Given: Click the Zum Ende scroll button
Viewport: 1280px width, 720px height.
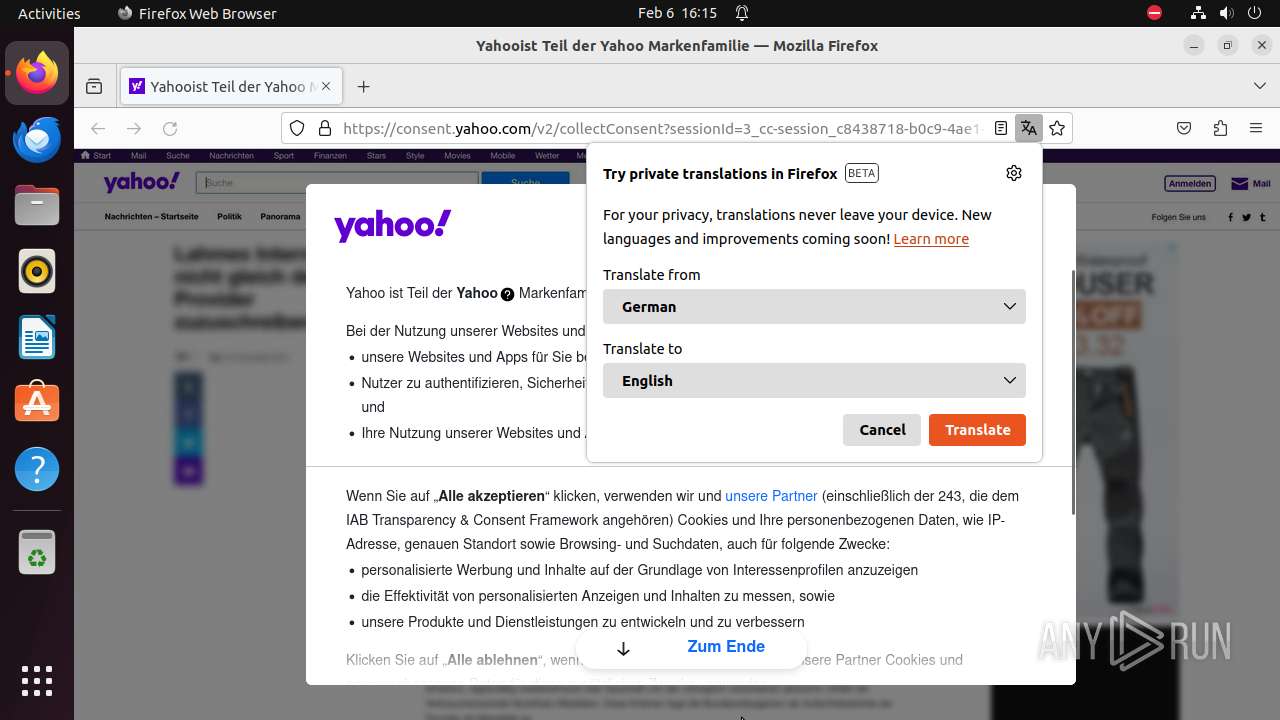Looking at the screenshot, I should pos(691,648).
